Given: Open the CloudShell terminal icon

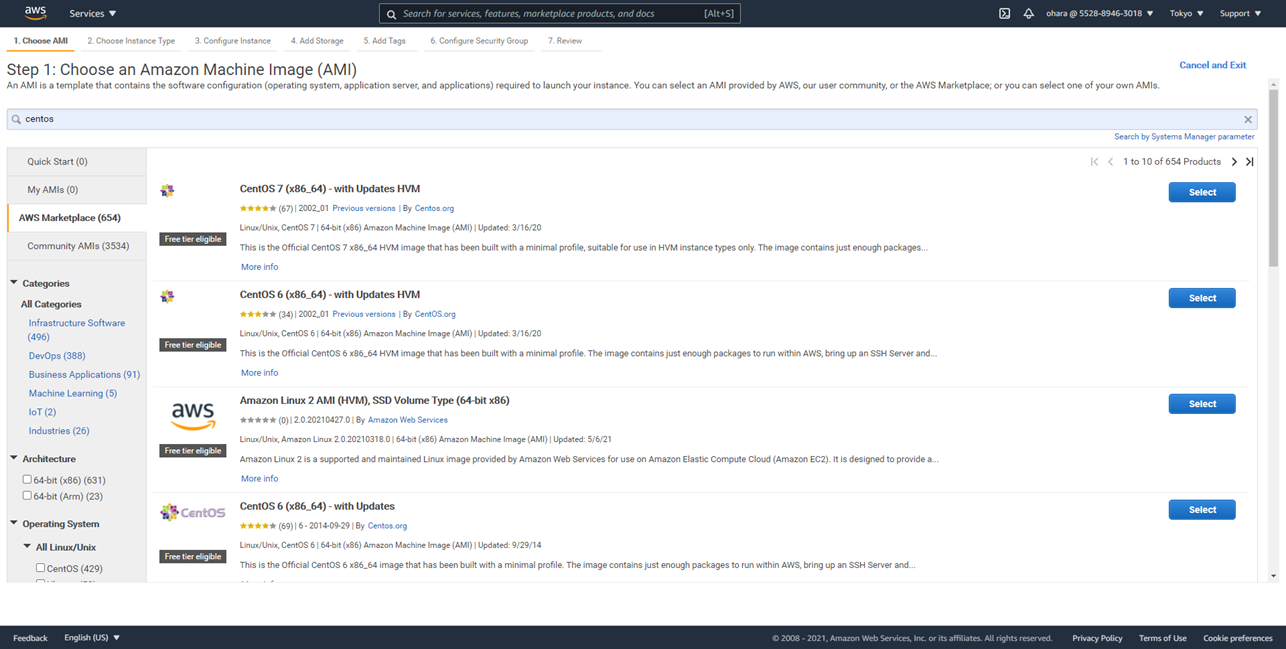Looking at the screenshot, I should (1004, 14).
